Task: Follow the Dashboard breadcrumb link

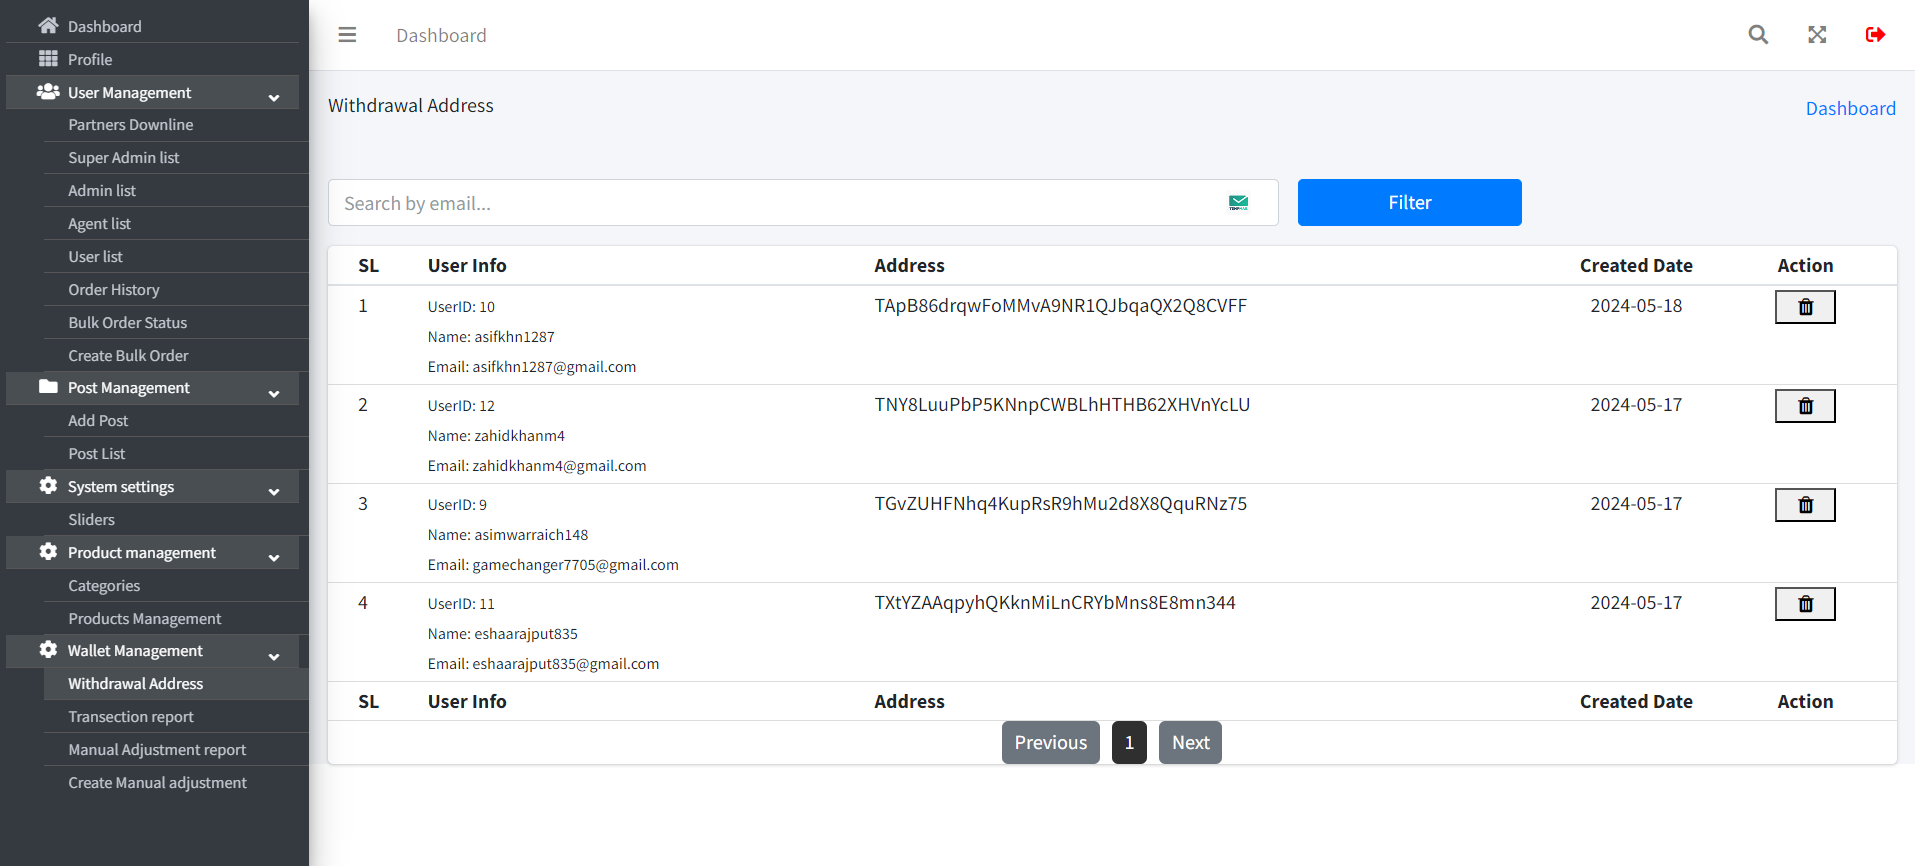Action: tap(1850, 108)
